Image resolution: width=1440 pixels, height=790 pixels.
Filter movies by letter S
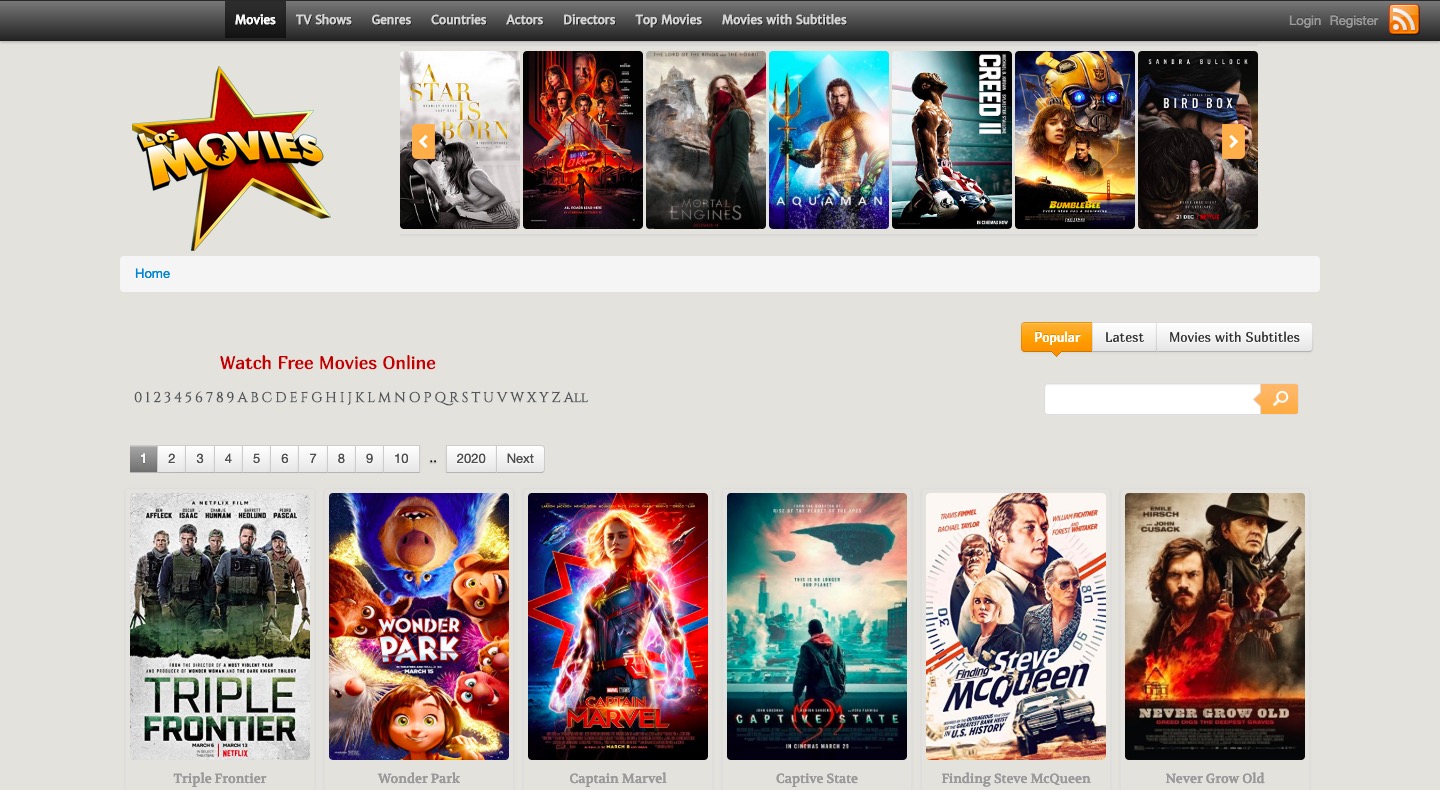coord(465,397)
